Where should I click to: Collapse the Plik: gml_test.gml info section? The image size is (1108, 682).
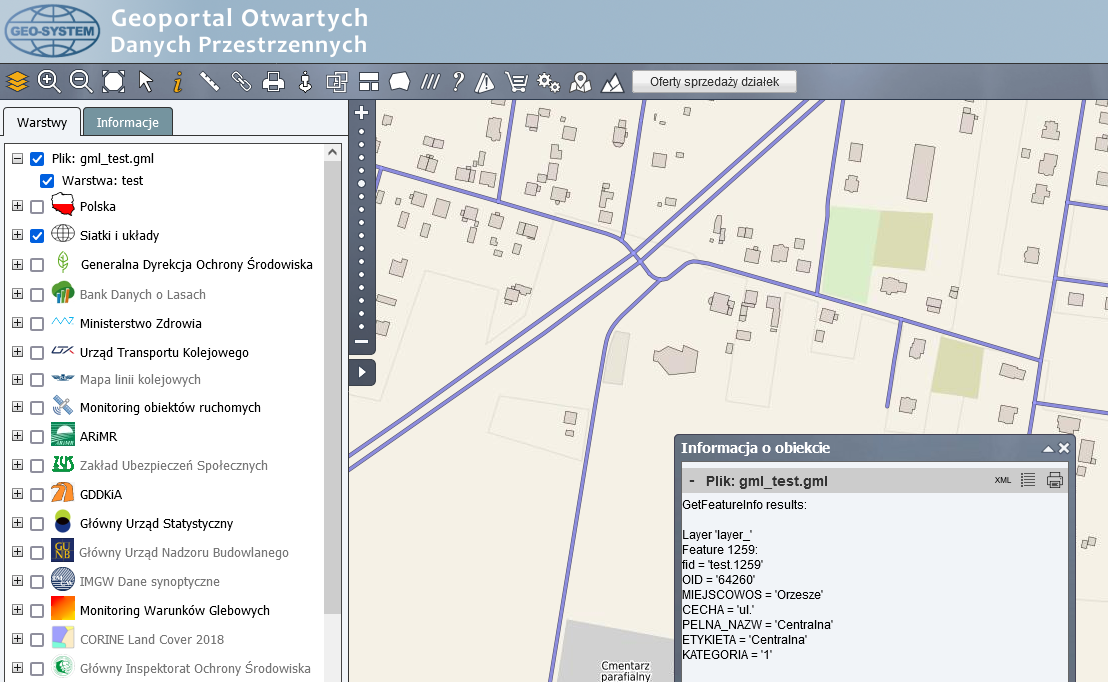692,481
